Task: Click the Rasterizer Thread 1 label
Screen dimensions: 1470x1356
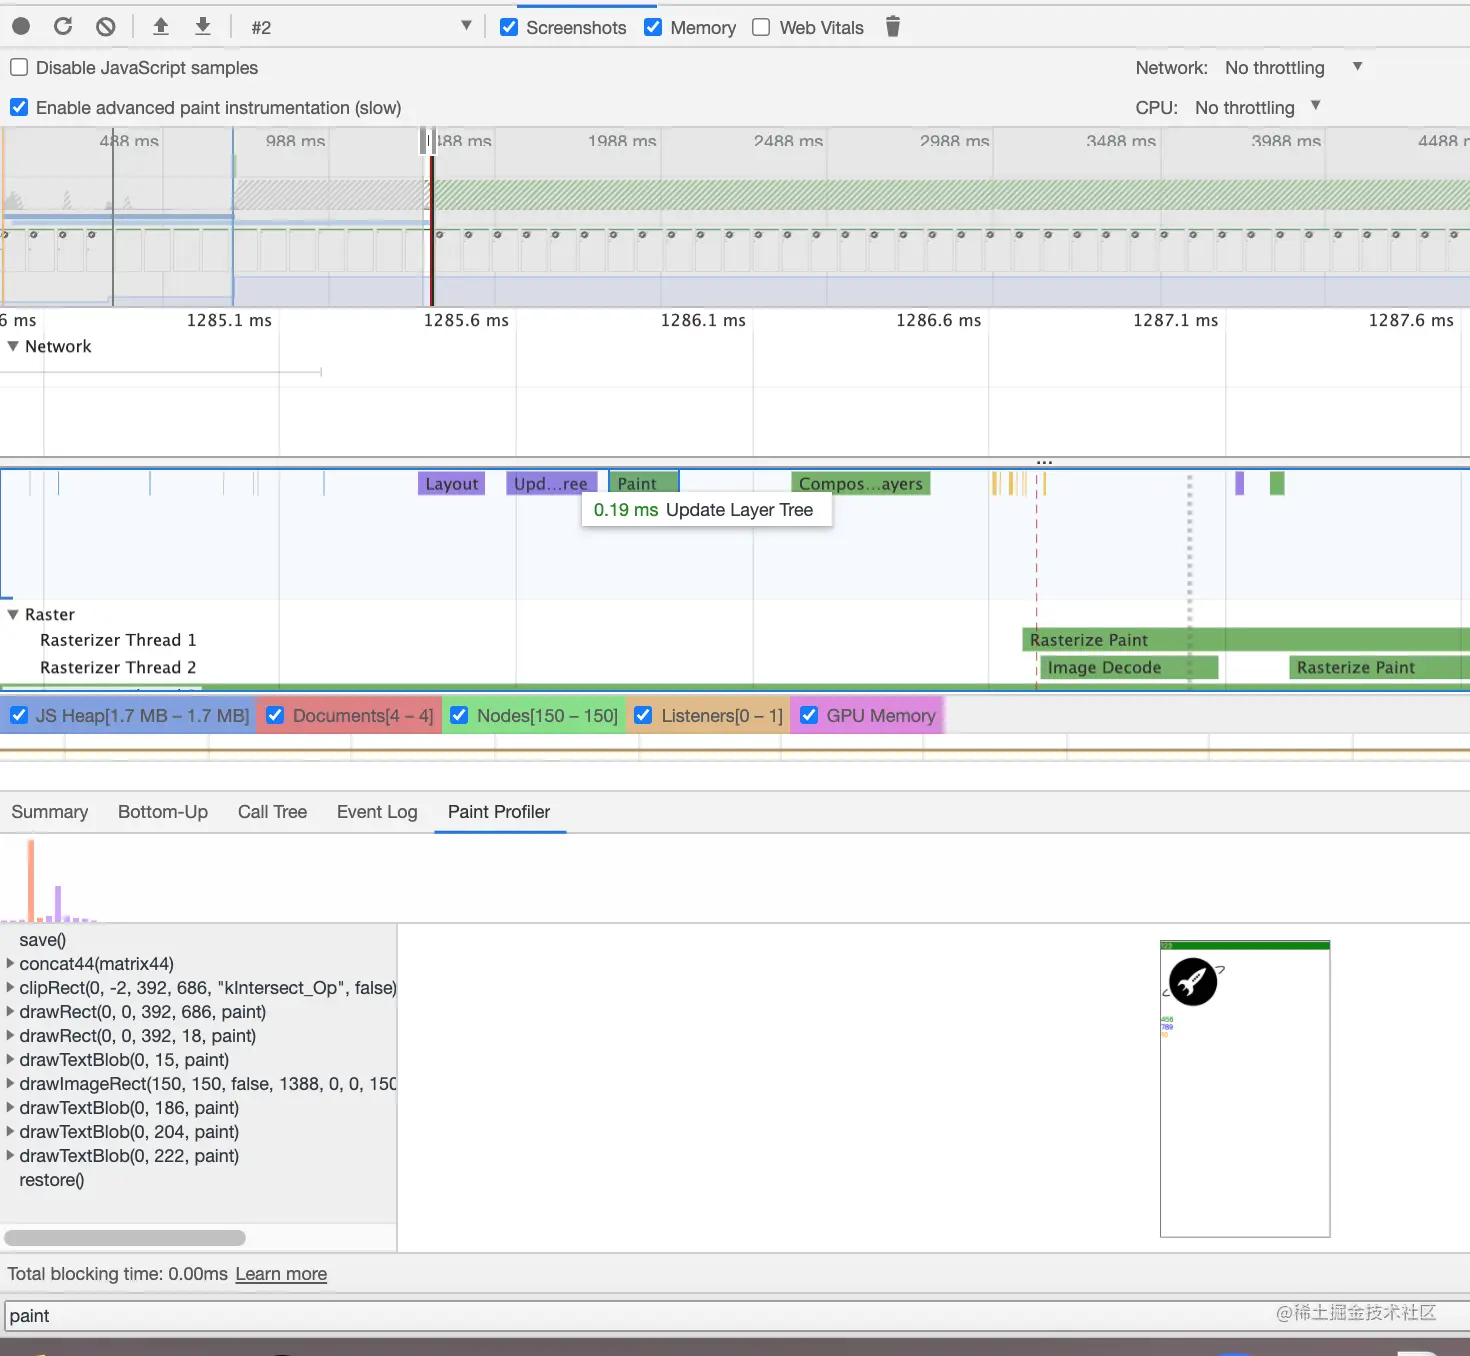Action: [x=118, y=640]
